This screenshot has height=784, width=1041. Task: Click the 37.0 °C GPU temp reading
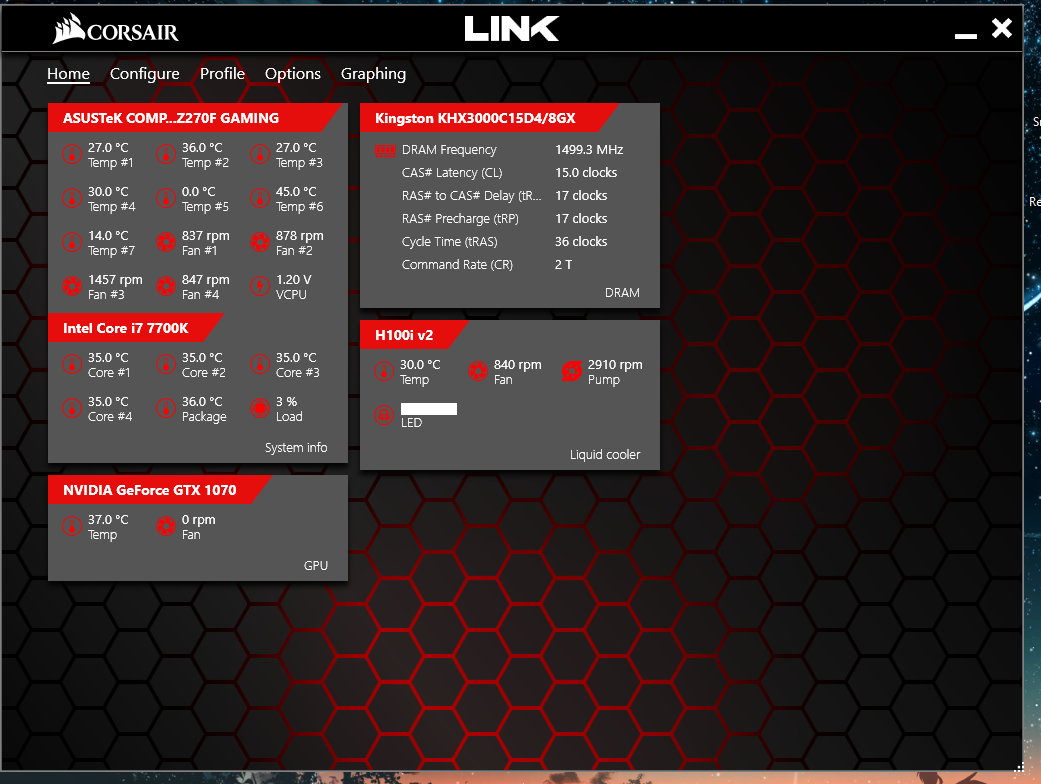(108, 520)
